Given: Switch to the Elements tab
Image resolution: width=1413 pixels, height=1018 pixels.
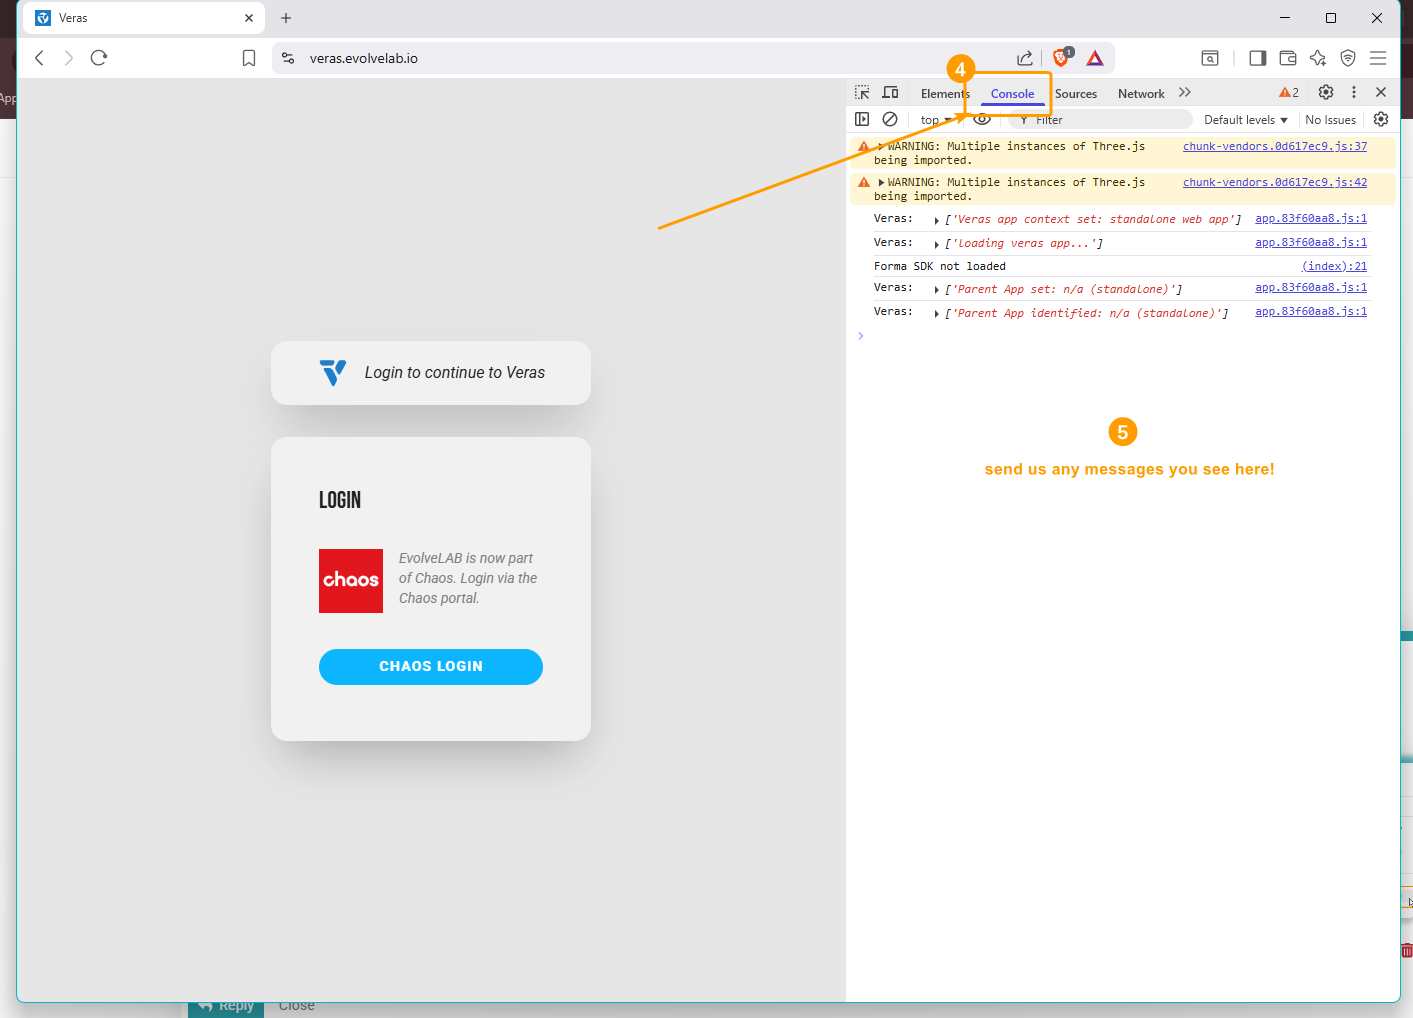Looking at the screenshot, I should (945, 94).
